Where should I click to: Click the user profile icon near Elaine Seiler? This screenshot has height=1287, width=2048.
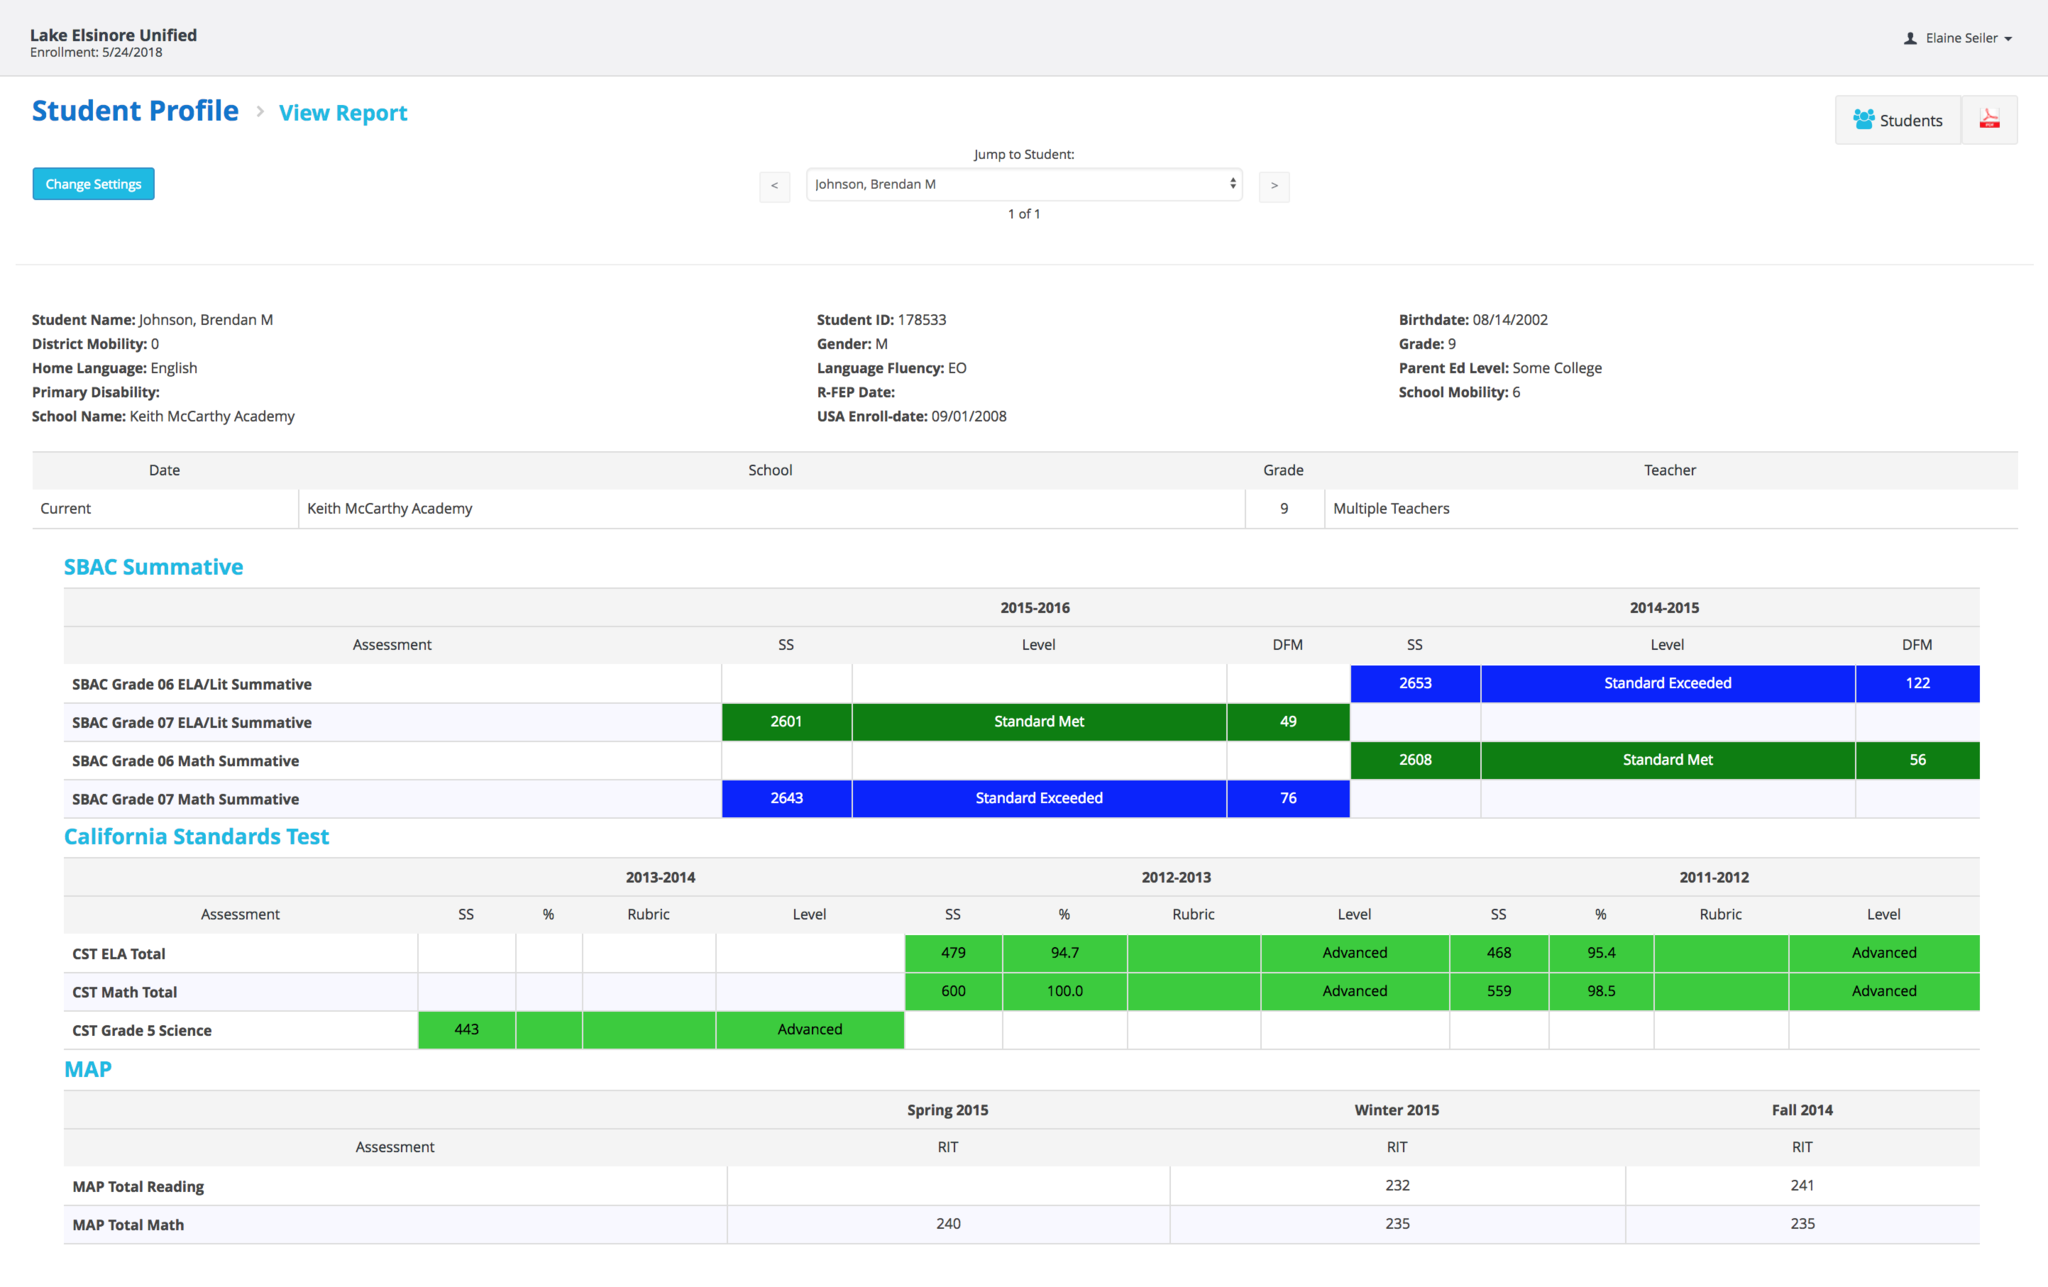point(1910,38)
